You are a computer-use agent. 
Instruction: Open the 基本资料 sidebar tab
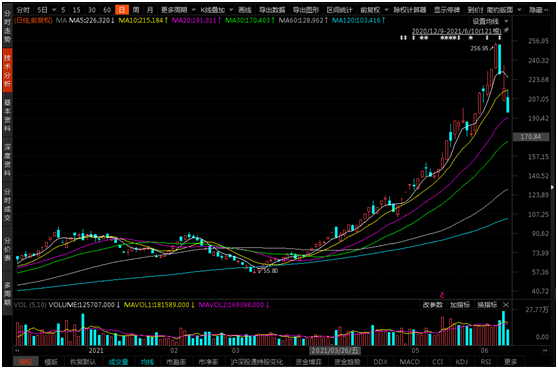click(7, 115)
